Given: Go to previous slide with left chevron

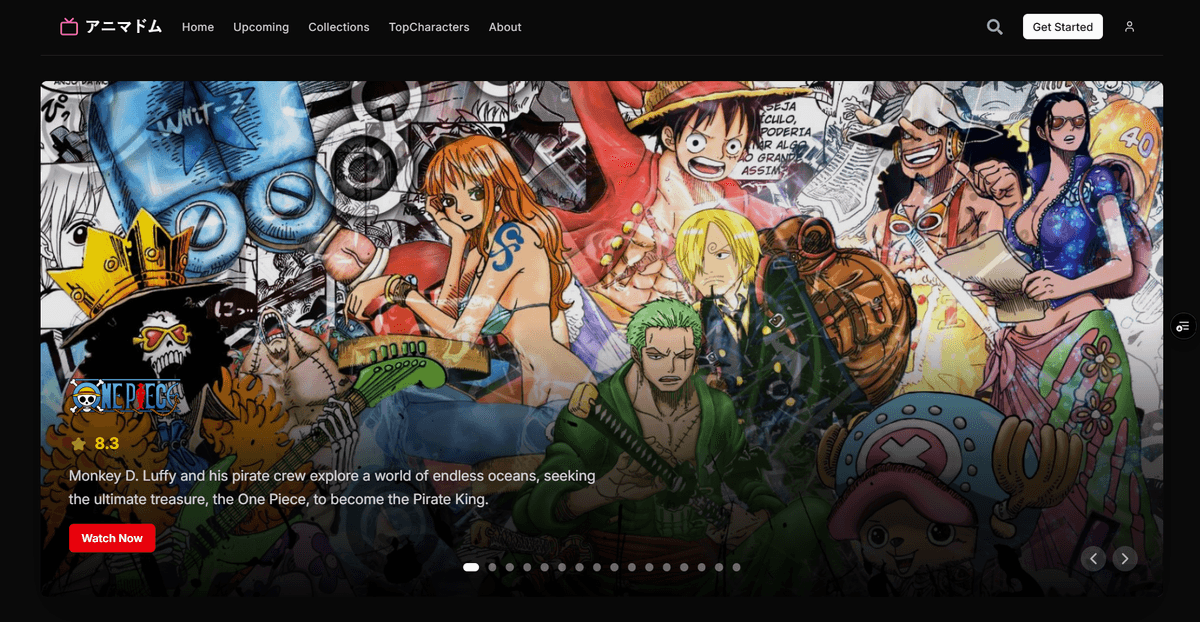Looking at the screenshot, I should (1093, 559).
